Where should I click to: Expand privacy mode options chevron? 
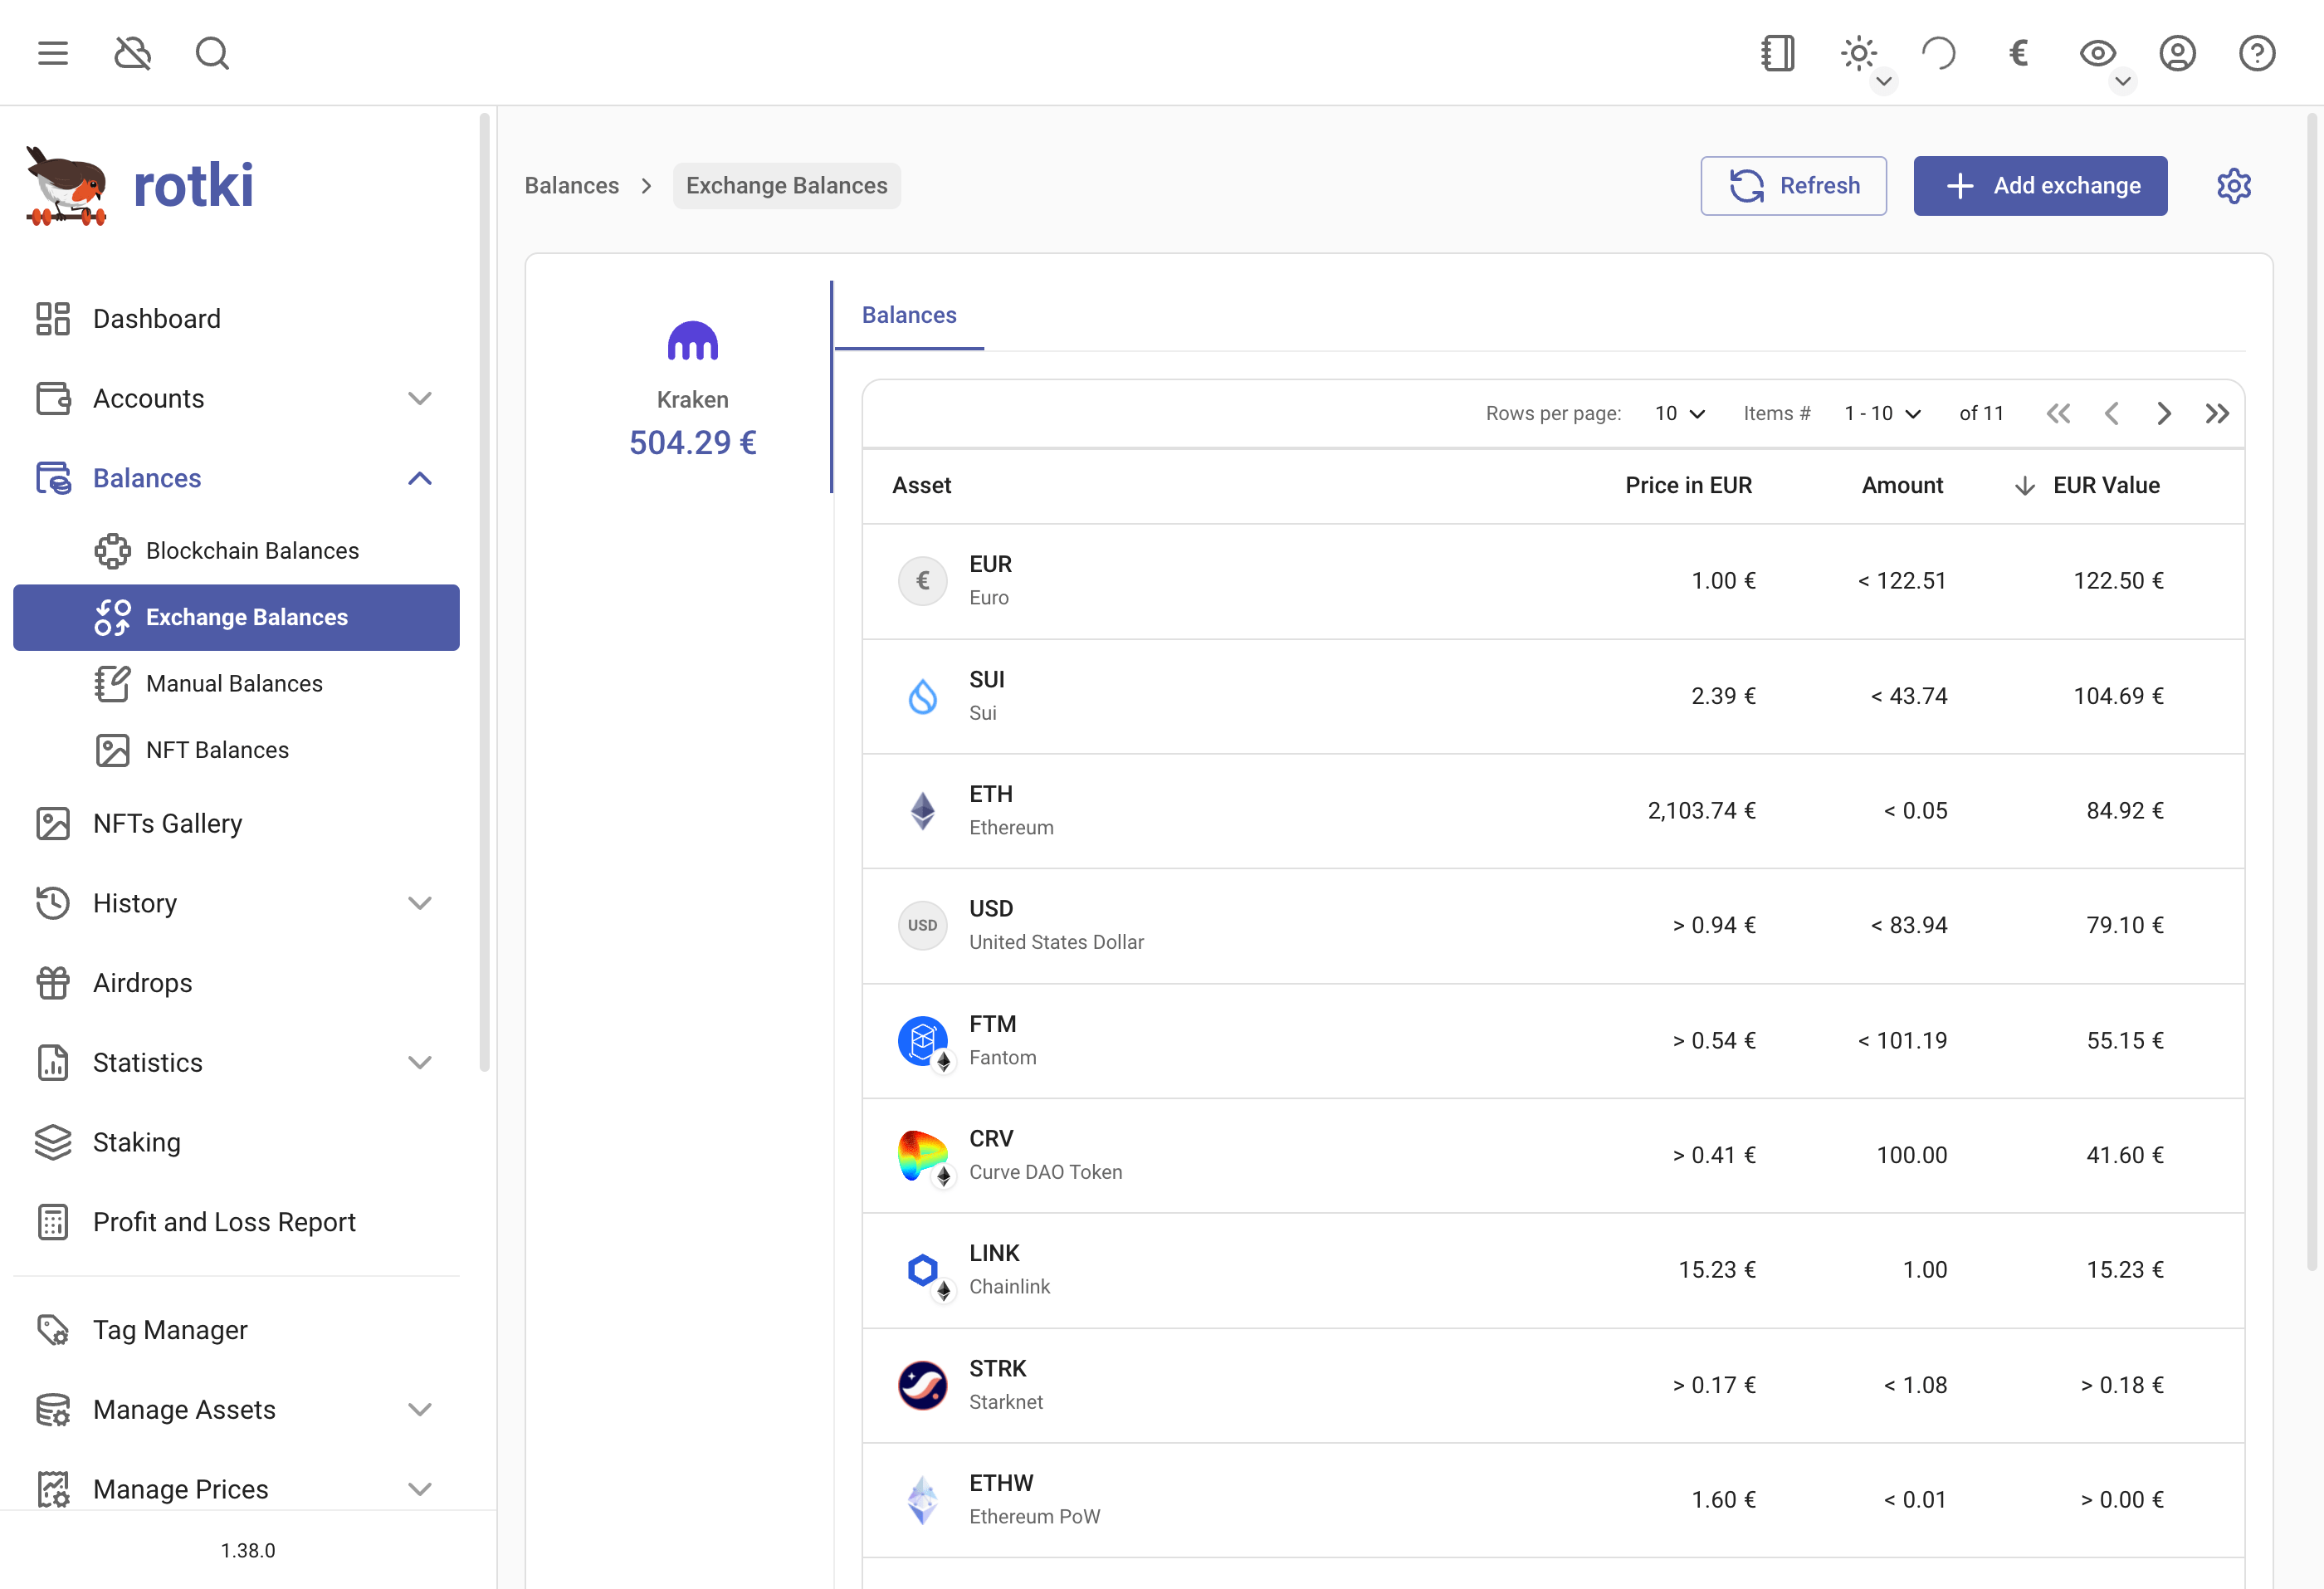click(2123, 81)
